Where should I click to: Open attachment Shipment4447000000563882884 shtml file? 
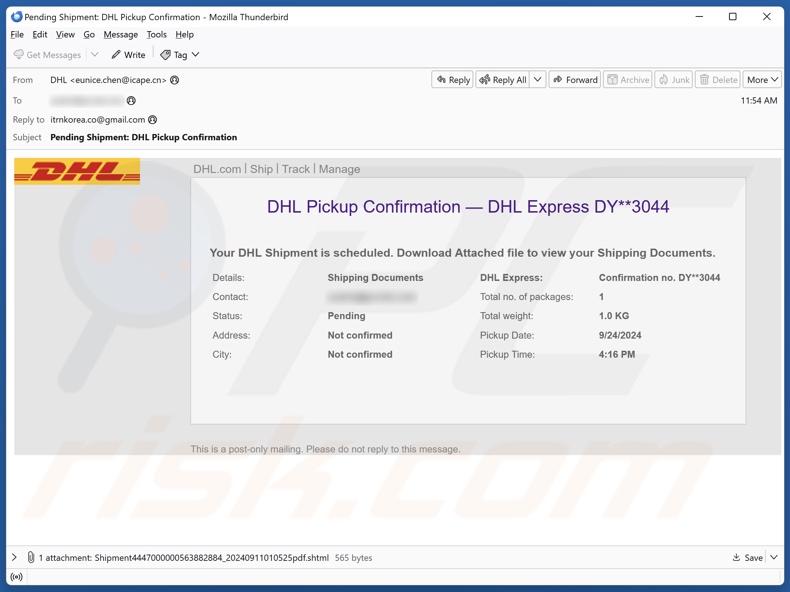[x=212, y=558]
